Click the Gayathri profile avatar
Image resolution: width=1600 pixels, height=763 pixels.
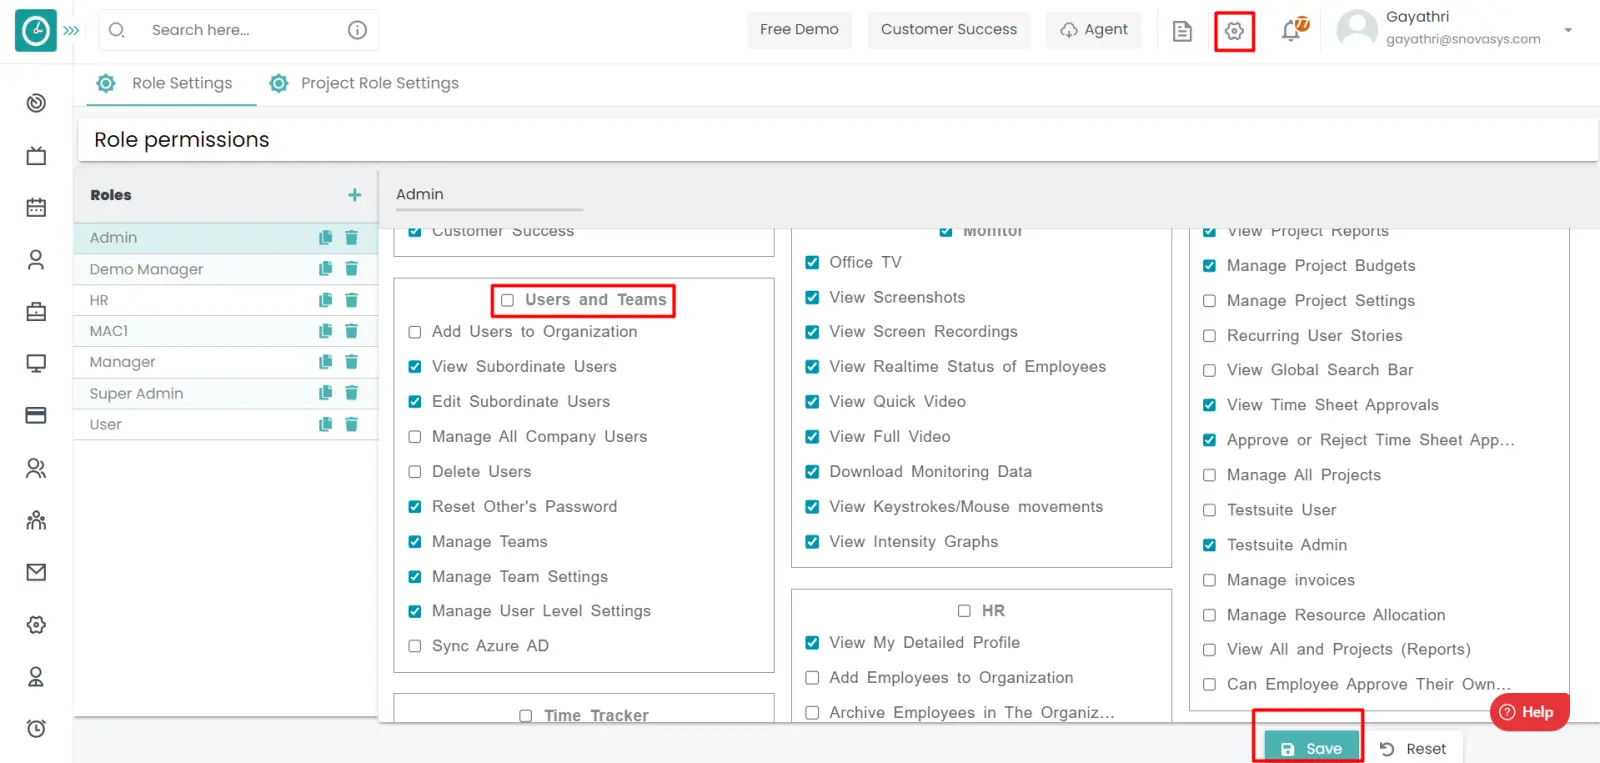click(x=1357, y=30)
